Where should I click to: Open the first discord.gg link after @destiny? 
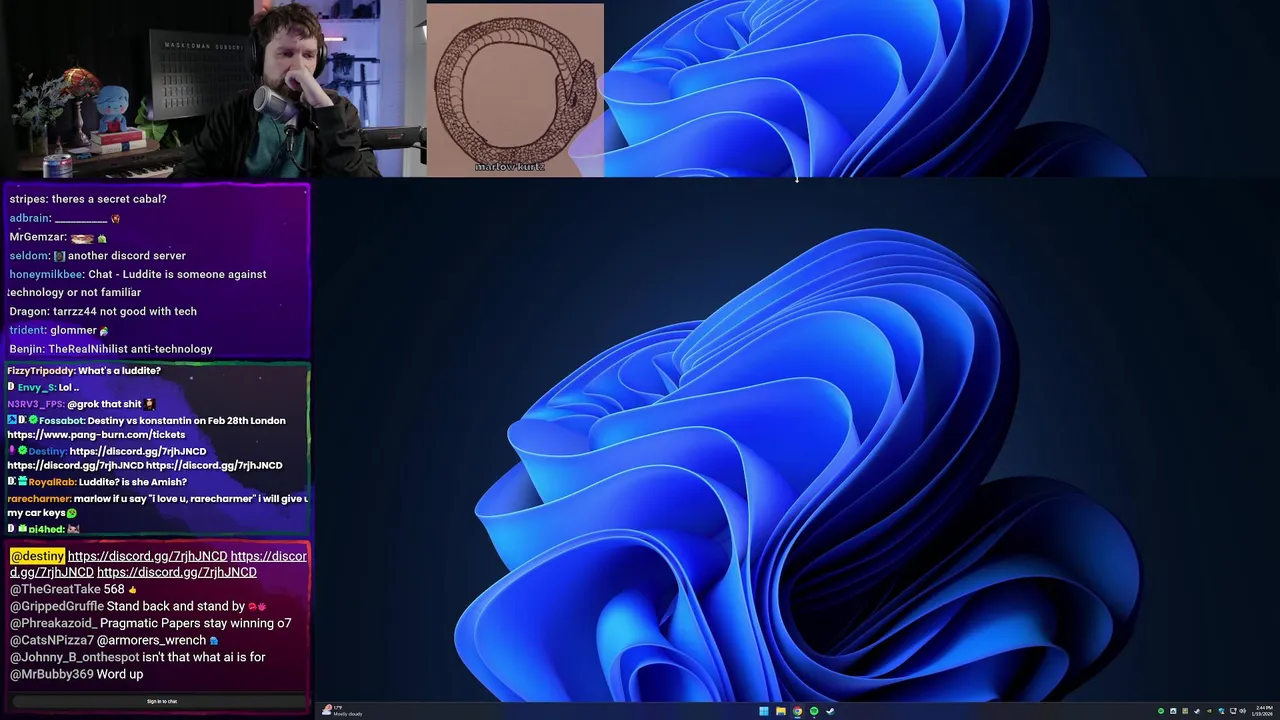148,556
